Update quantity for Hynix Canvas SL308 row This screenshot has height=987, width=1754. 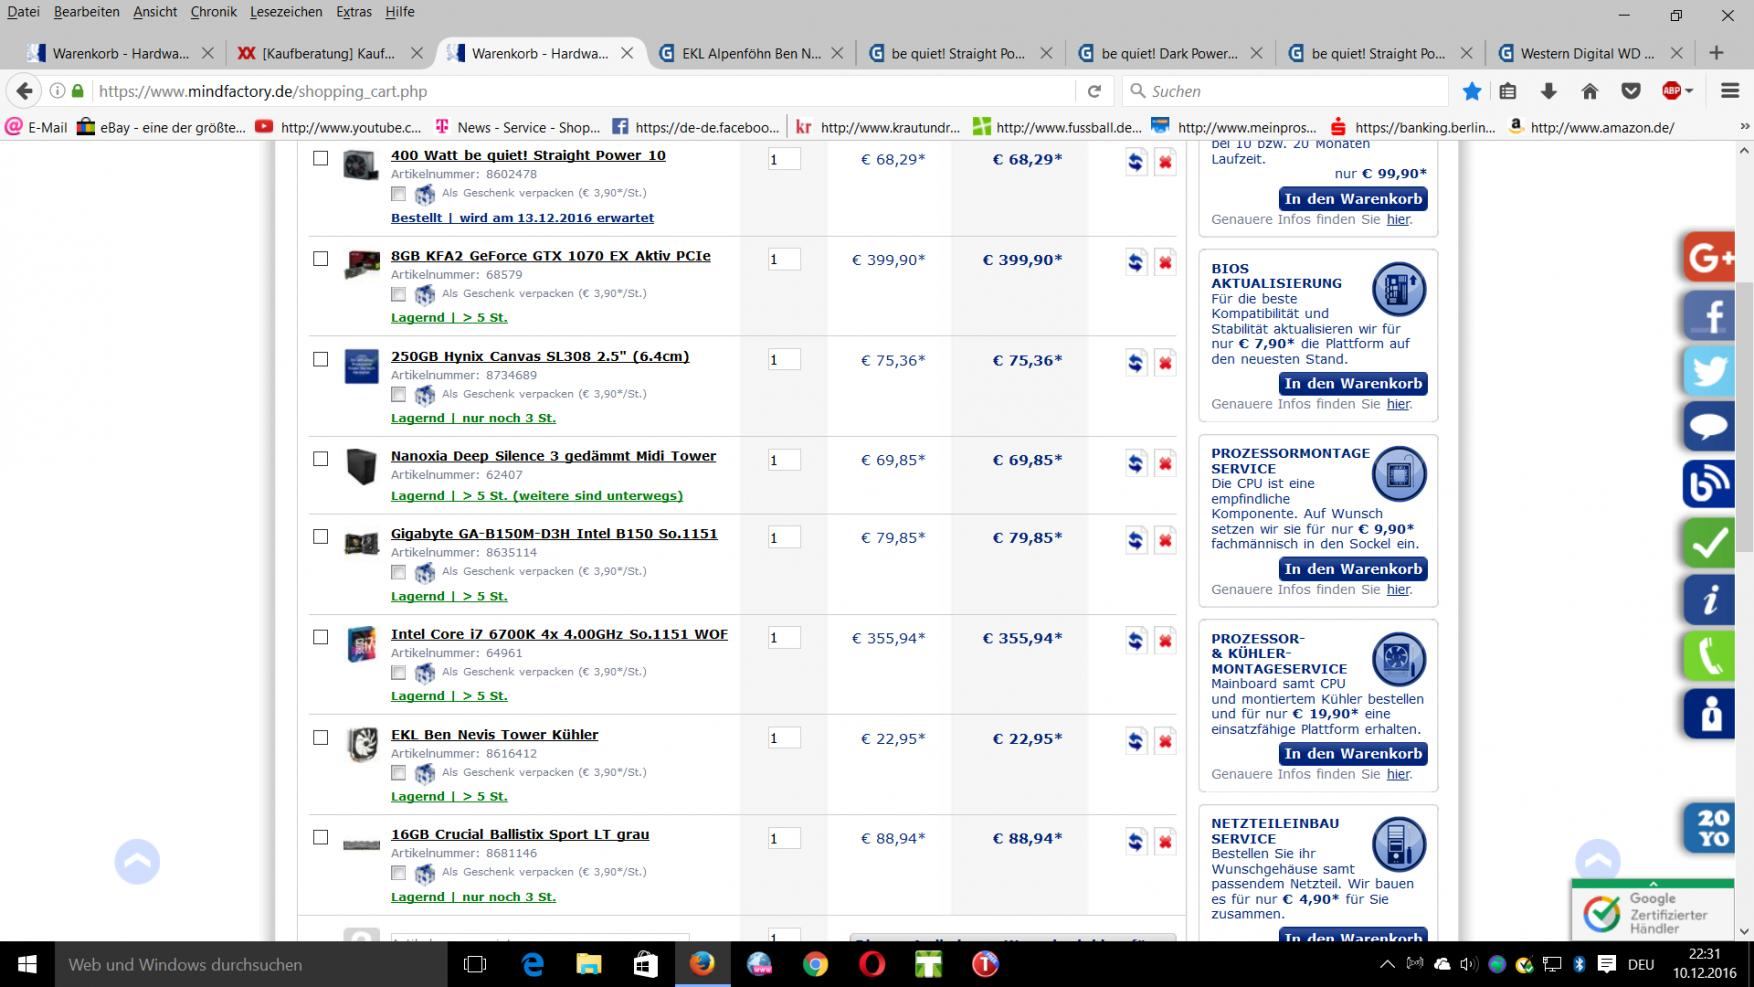click(x=1135, y=362)
